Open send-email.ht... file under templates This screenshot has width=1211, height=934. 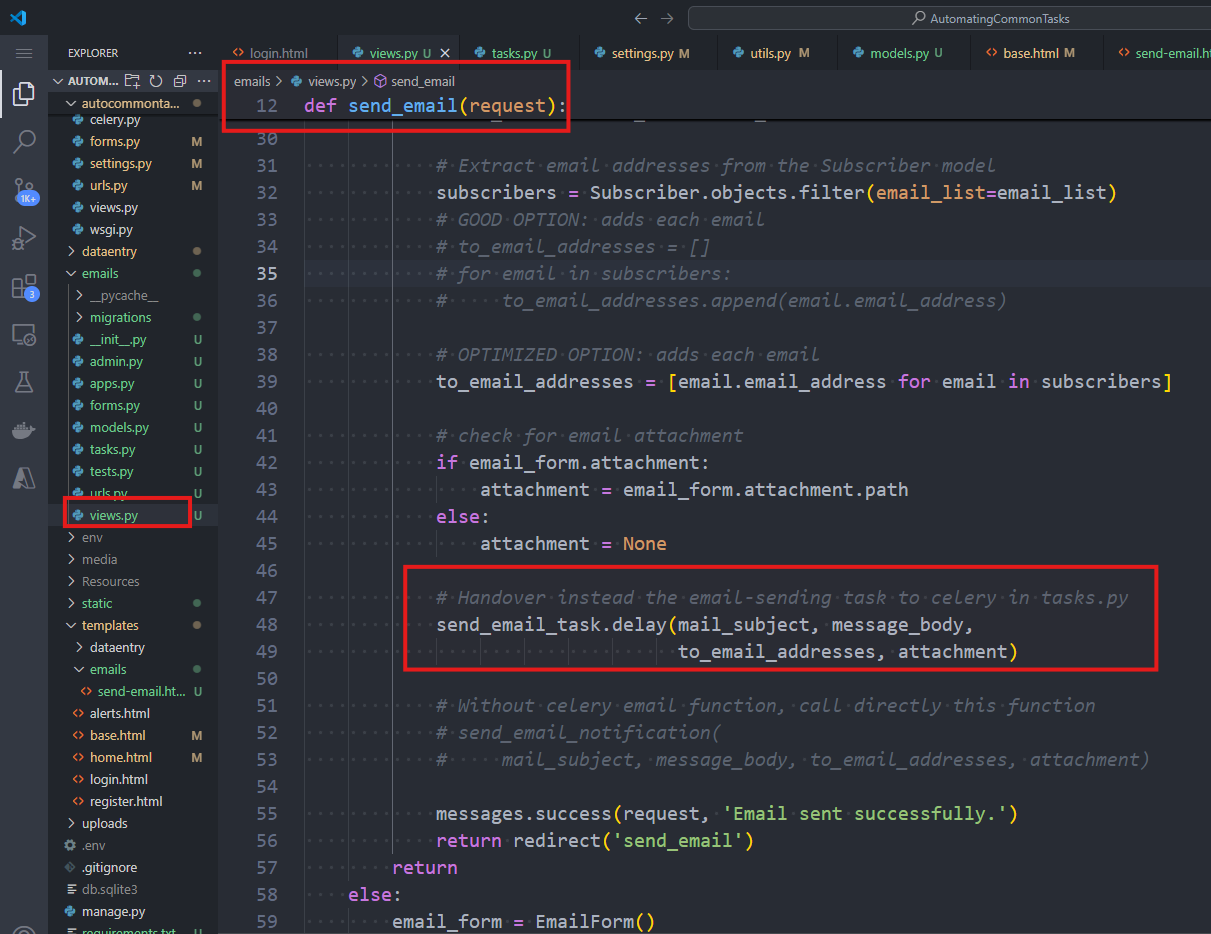[x=133, y=691]
